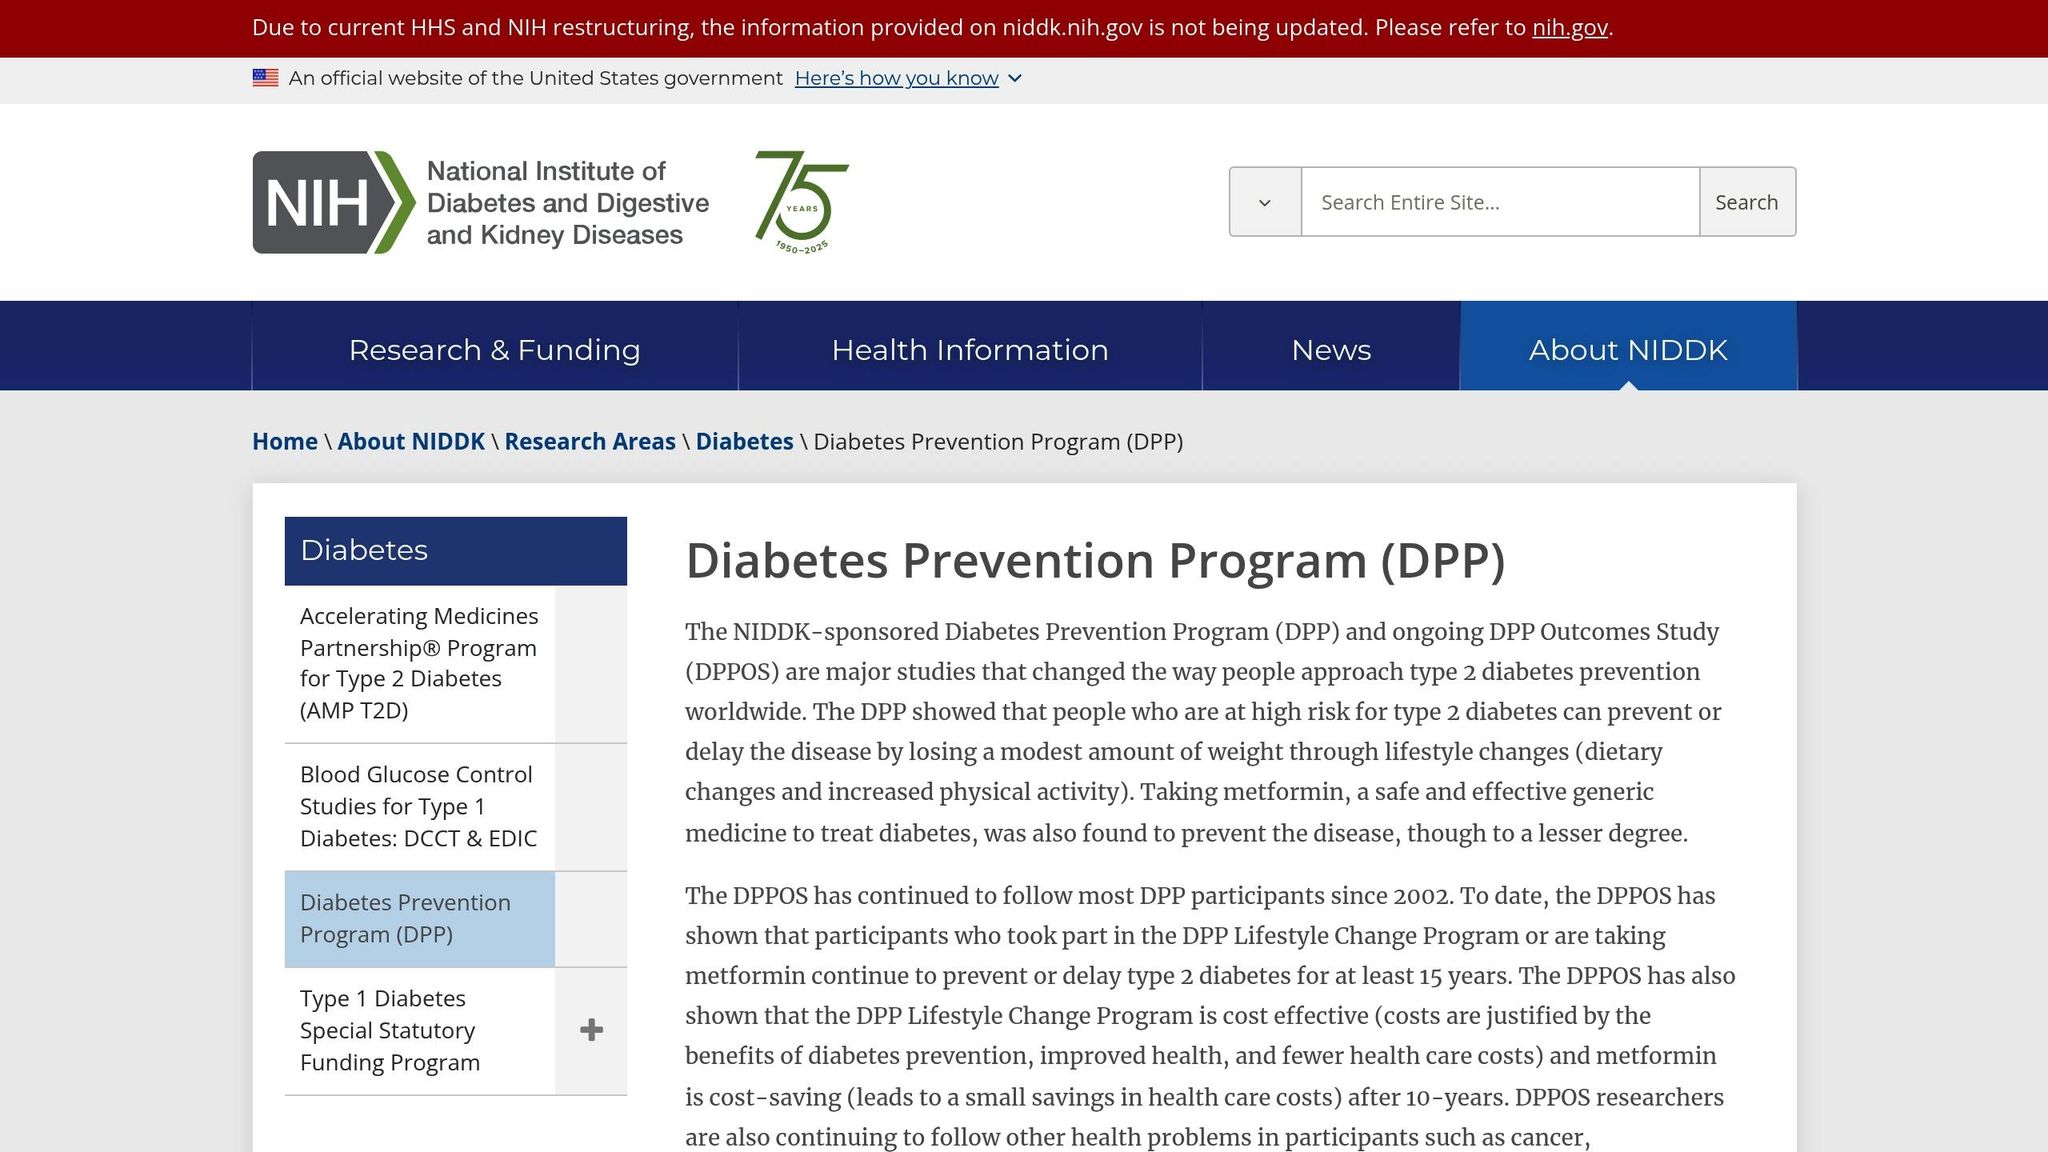Click the Diabetes Prevention Program (DPP) heading
The width and height of the screenshot is (2048, 1152).
pyautogui.click(x=1095, y=560)
